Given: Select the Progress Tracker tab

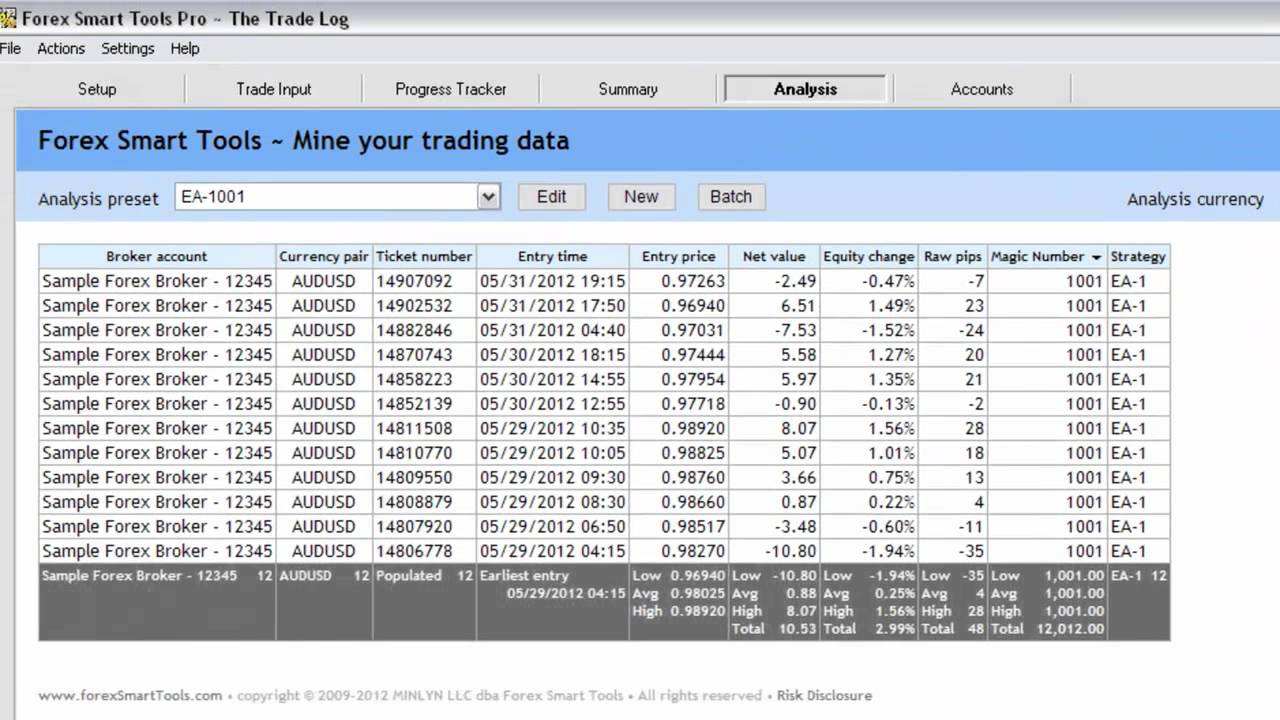Looking at the screenshot, I should (x=451, y=89).
